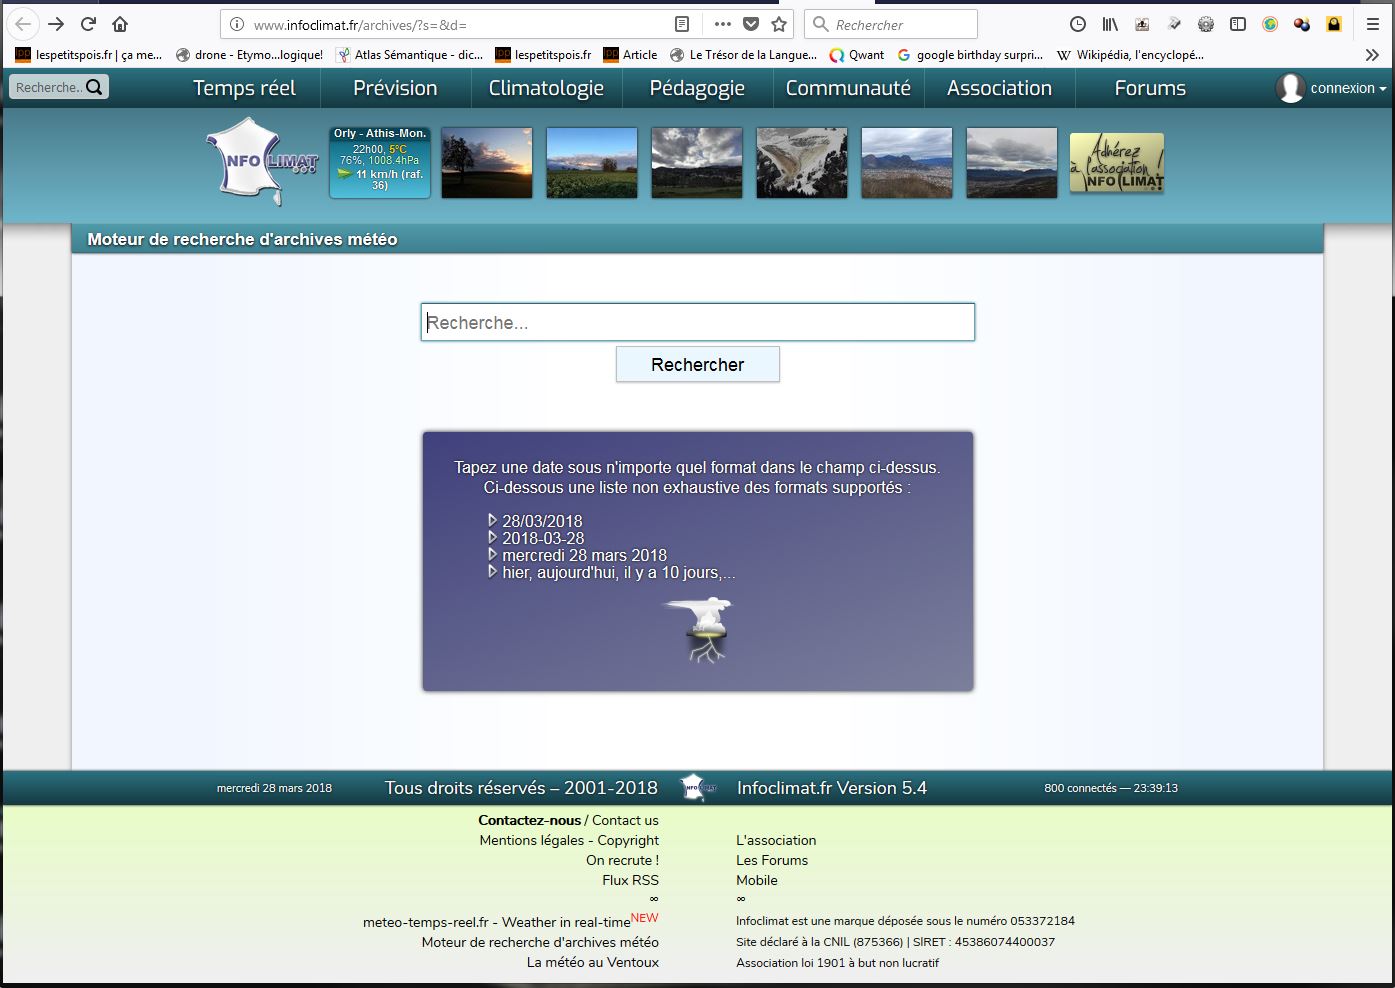Open the Atlas Sémantique bookmark
This screenshot has height=988, width=1395.
coord(410,55)
